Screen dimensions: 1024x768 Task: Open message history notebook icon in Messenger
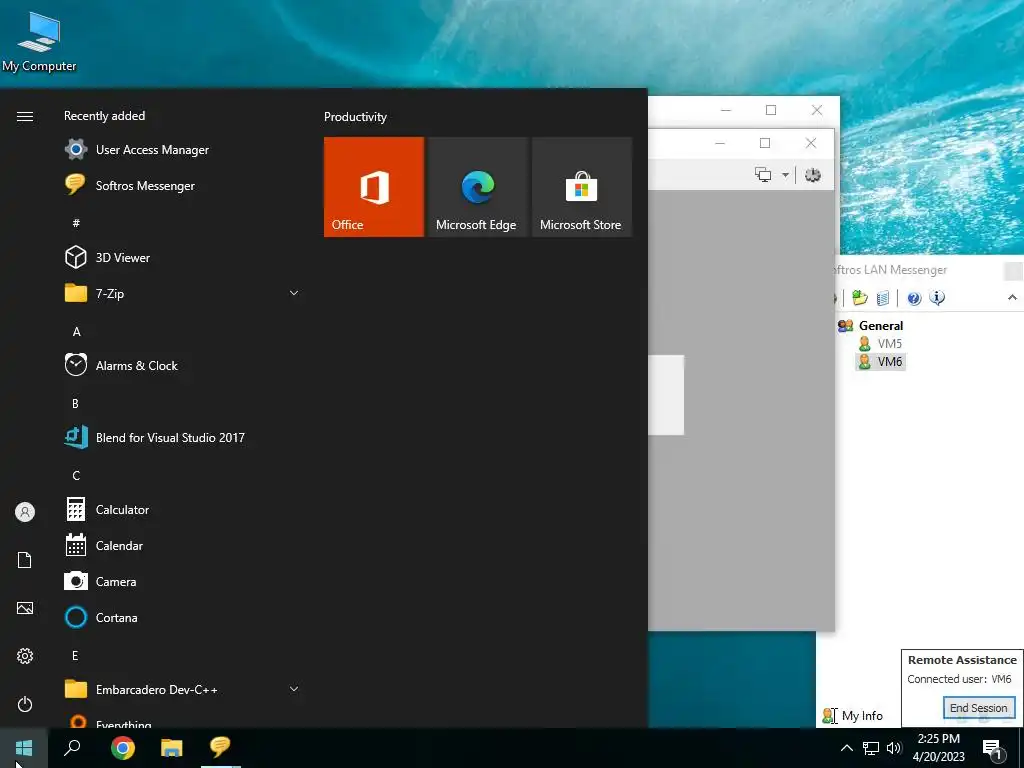tap(882, 298)
